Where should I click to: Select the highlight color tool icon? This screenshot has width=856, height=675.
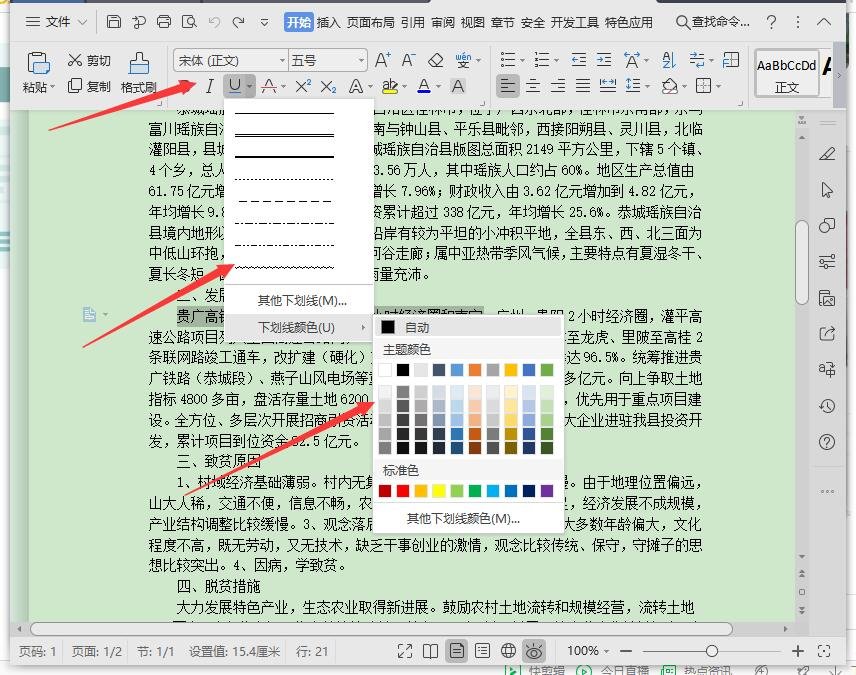coord(392,87)
